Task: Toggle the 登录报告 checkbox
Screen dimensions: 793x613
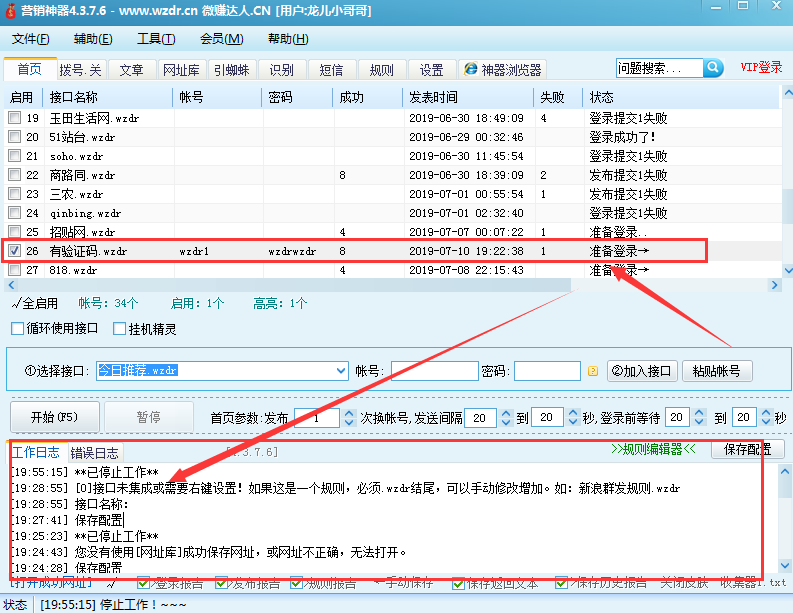Action: click(143, 583)
